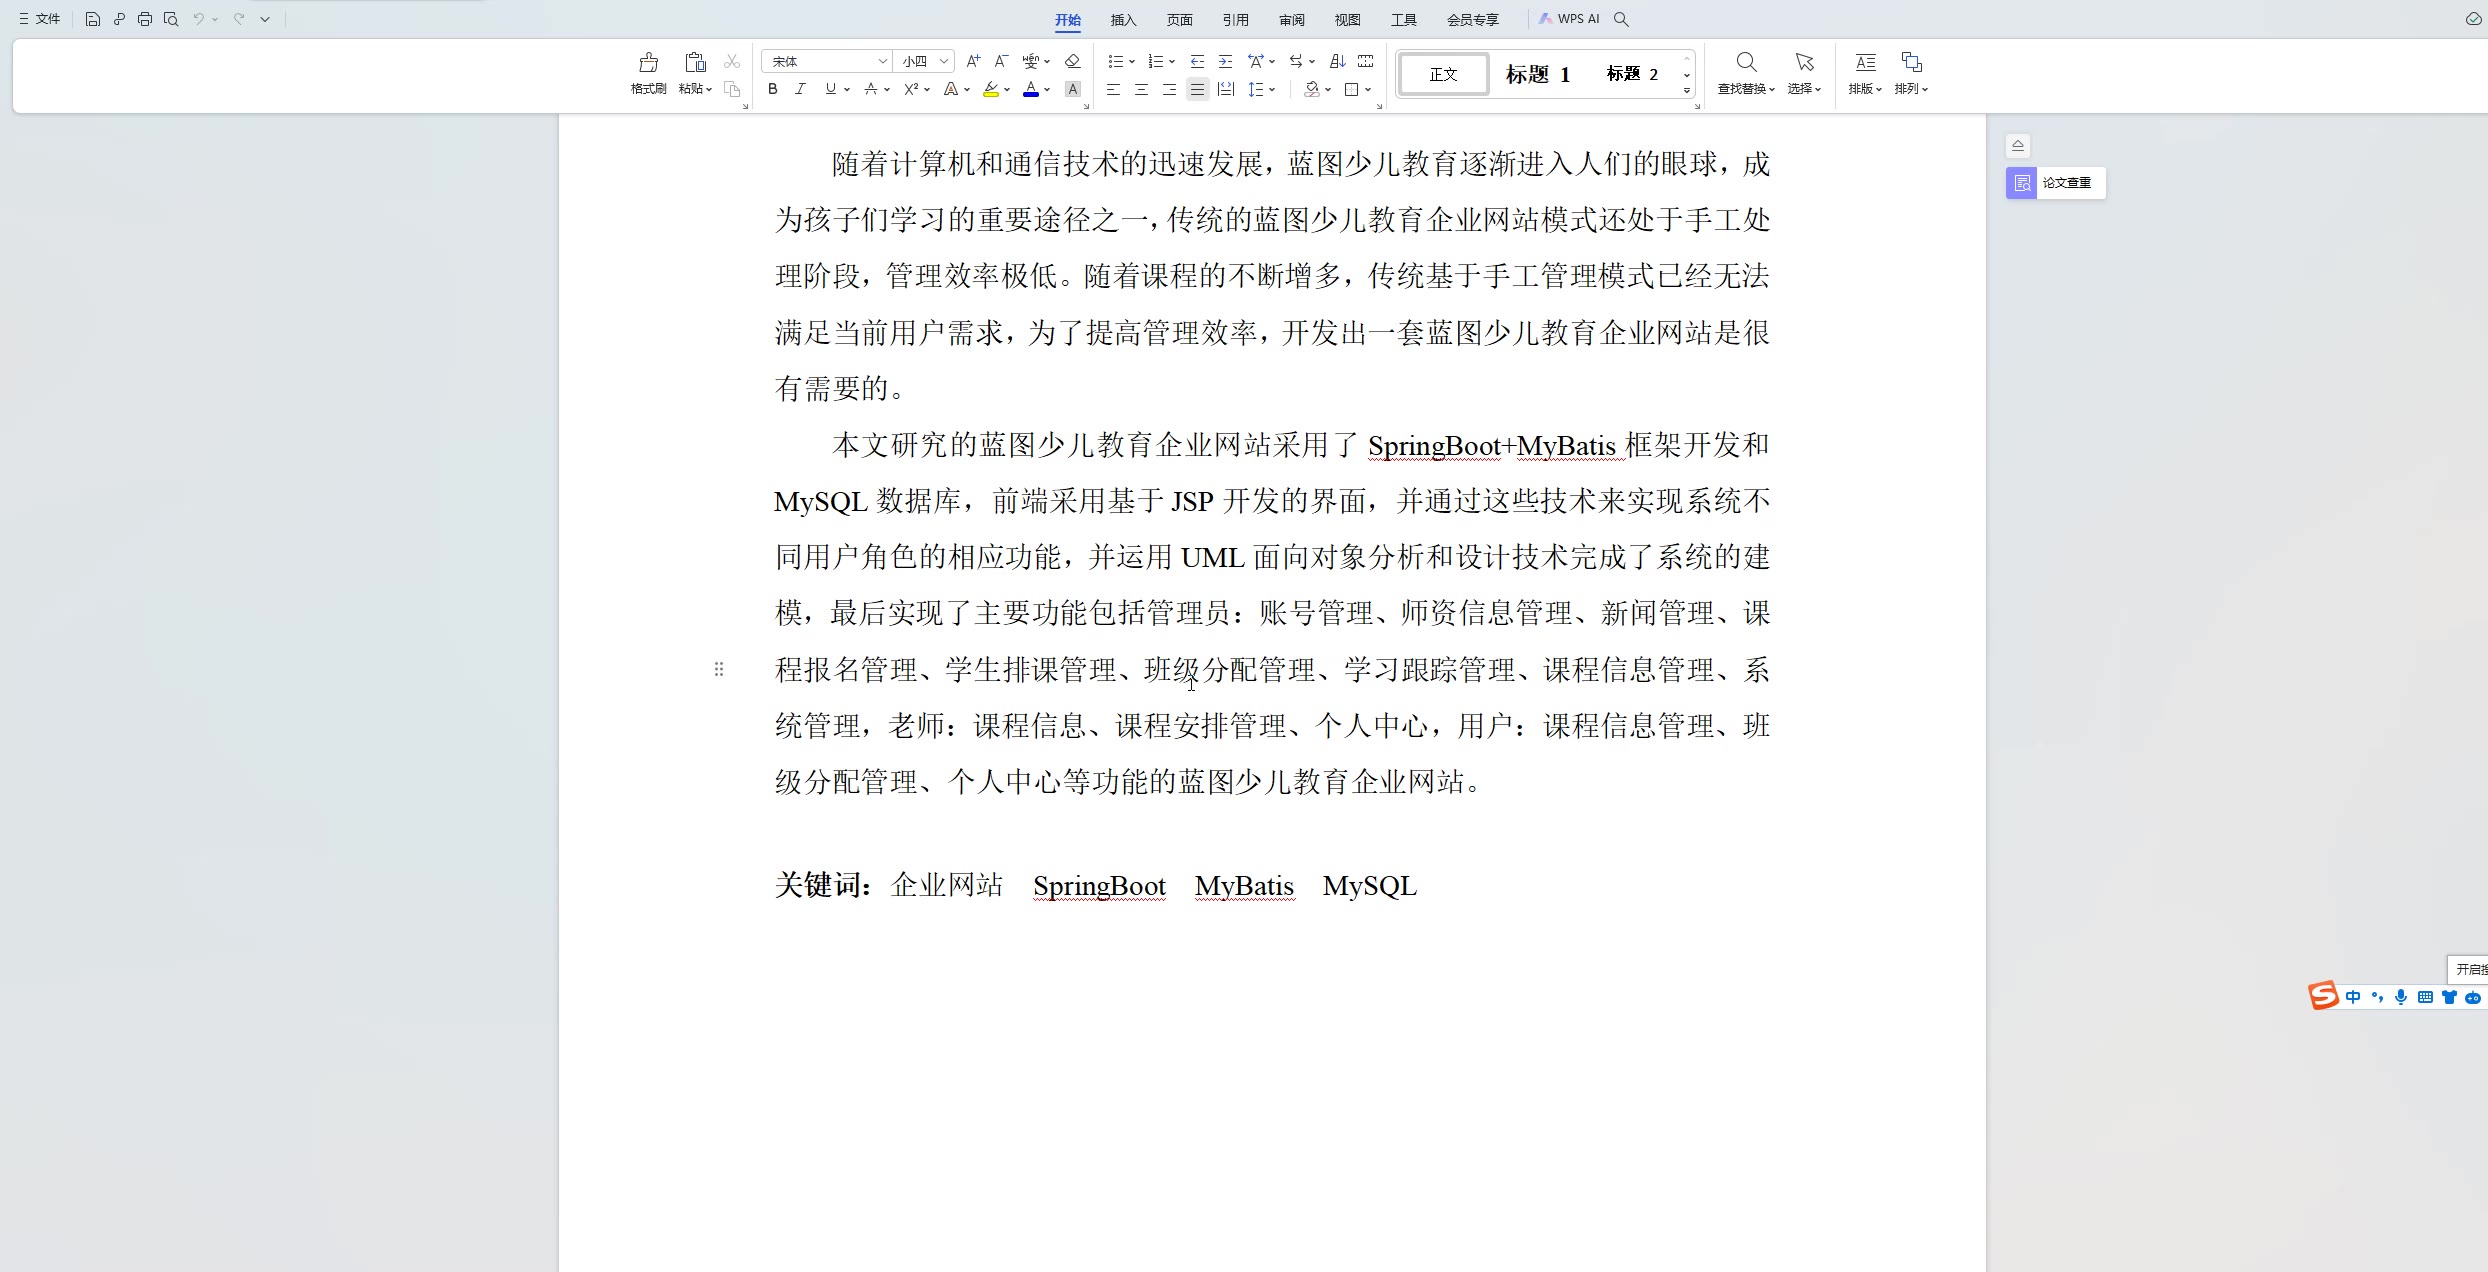Screen dimensions: 2488x1272
Task: Click the character scaling icon
Action: coord(1256,61)
